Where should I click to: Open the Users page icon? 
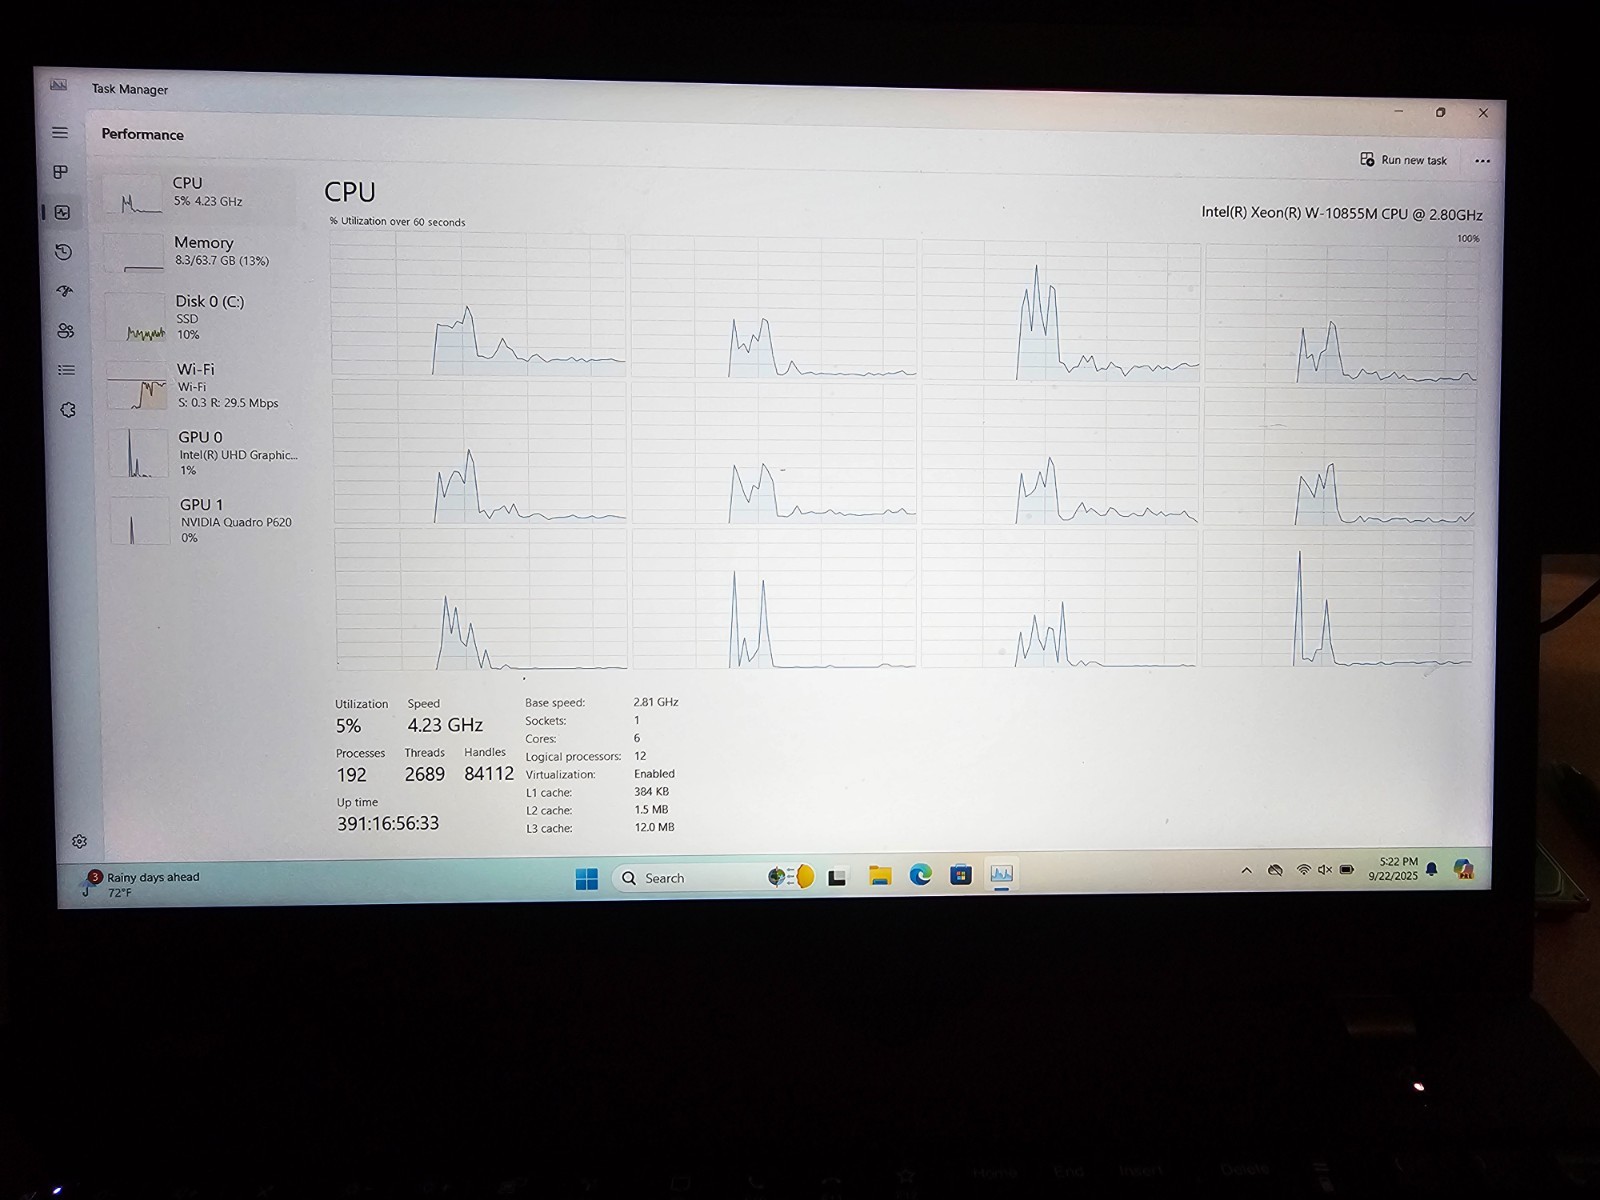point(66,331)
